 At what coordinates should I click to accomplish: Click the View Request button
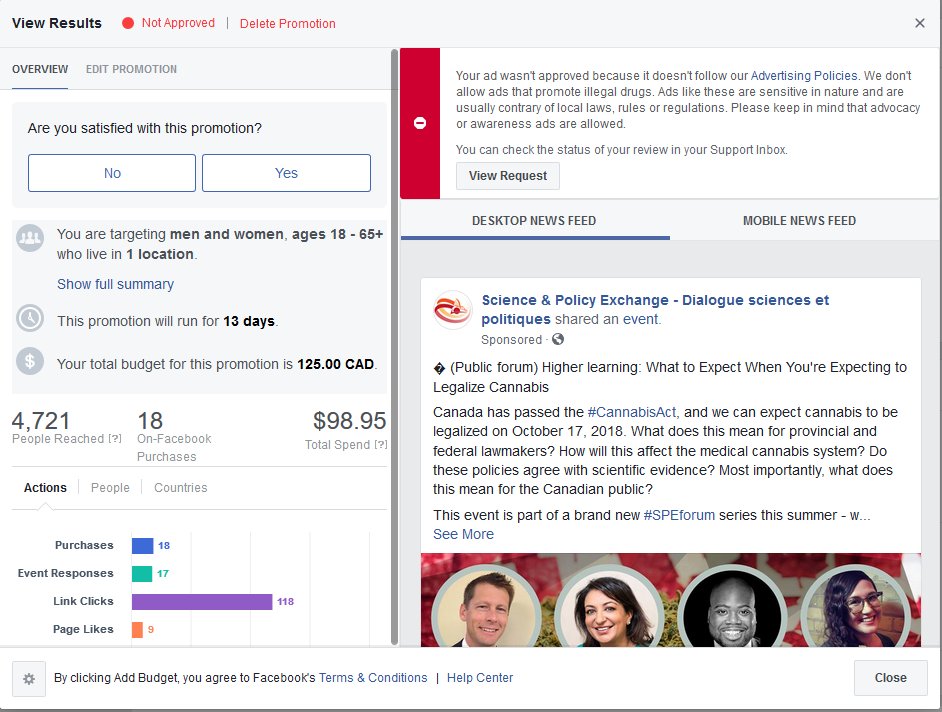(508, 175)
